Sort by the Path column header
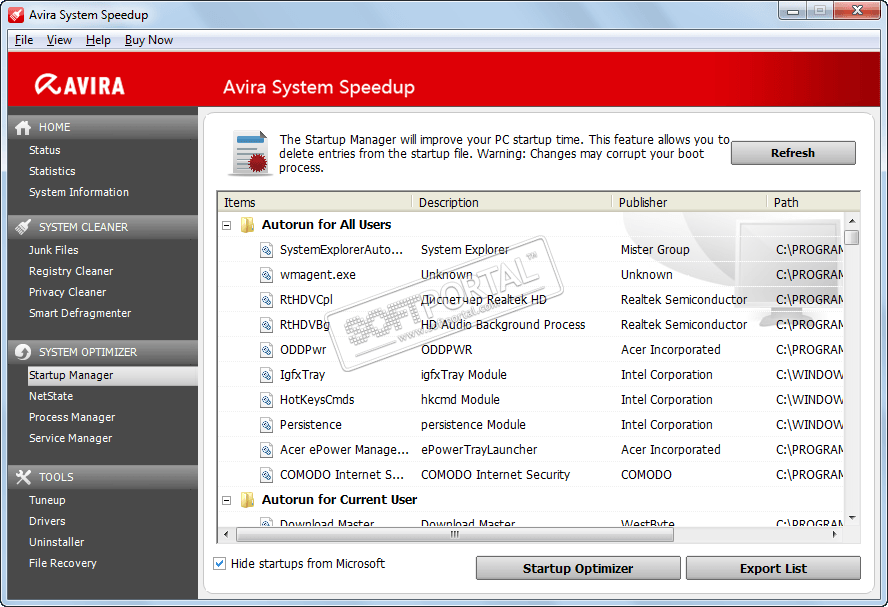 pyautogui.click(x=813, y=203)
